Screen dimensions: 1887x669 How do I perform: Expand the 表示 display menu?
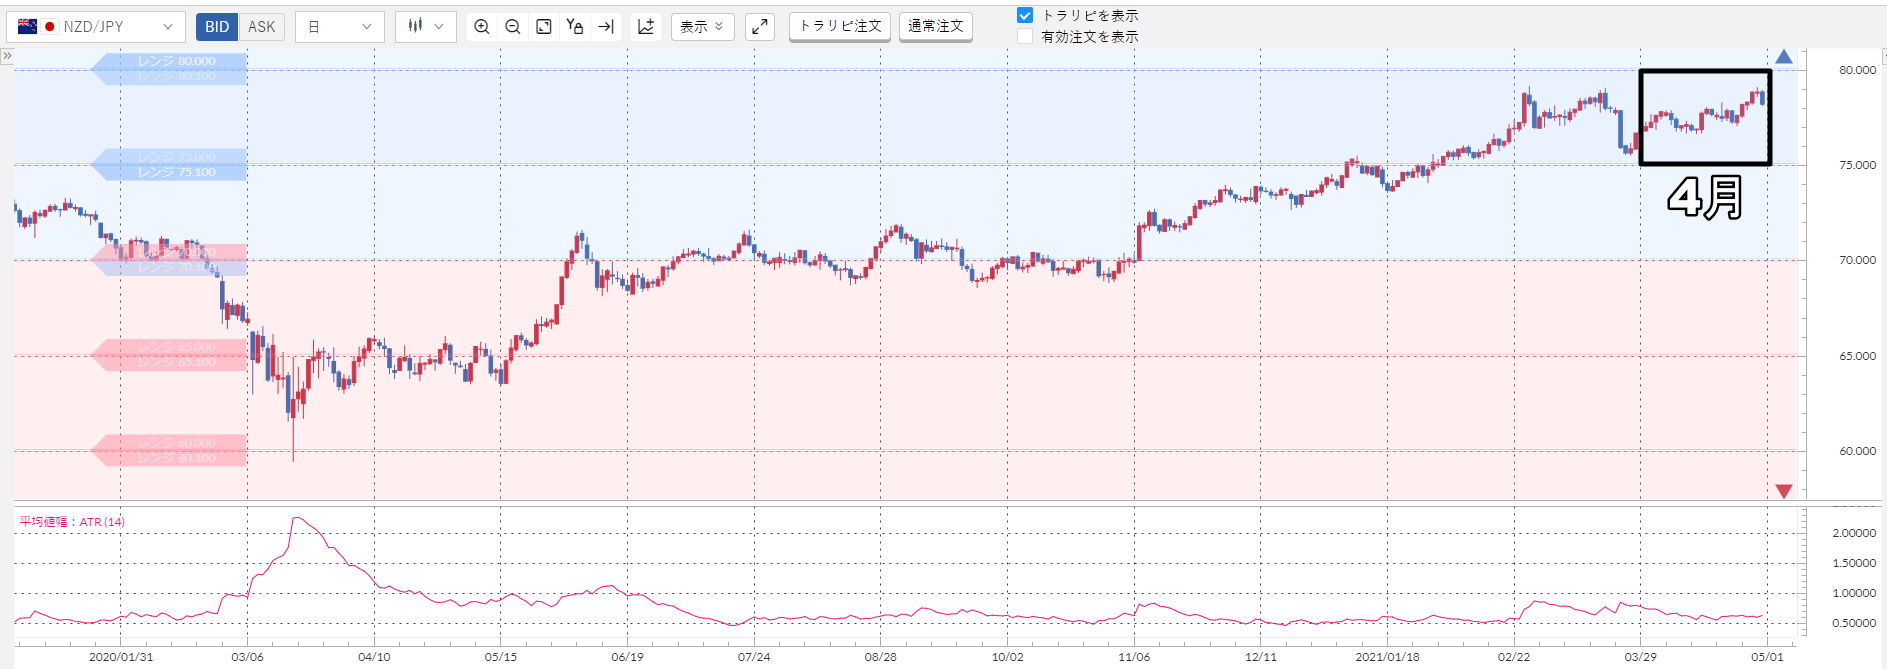click(702, 27)
